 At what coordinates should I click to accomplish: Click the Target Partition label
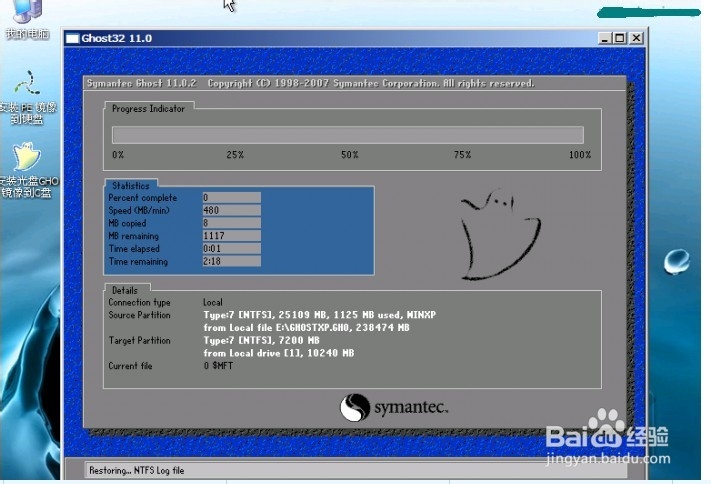point(139,341)
